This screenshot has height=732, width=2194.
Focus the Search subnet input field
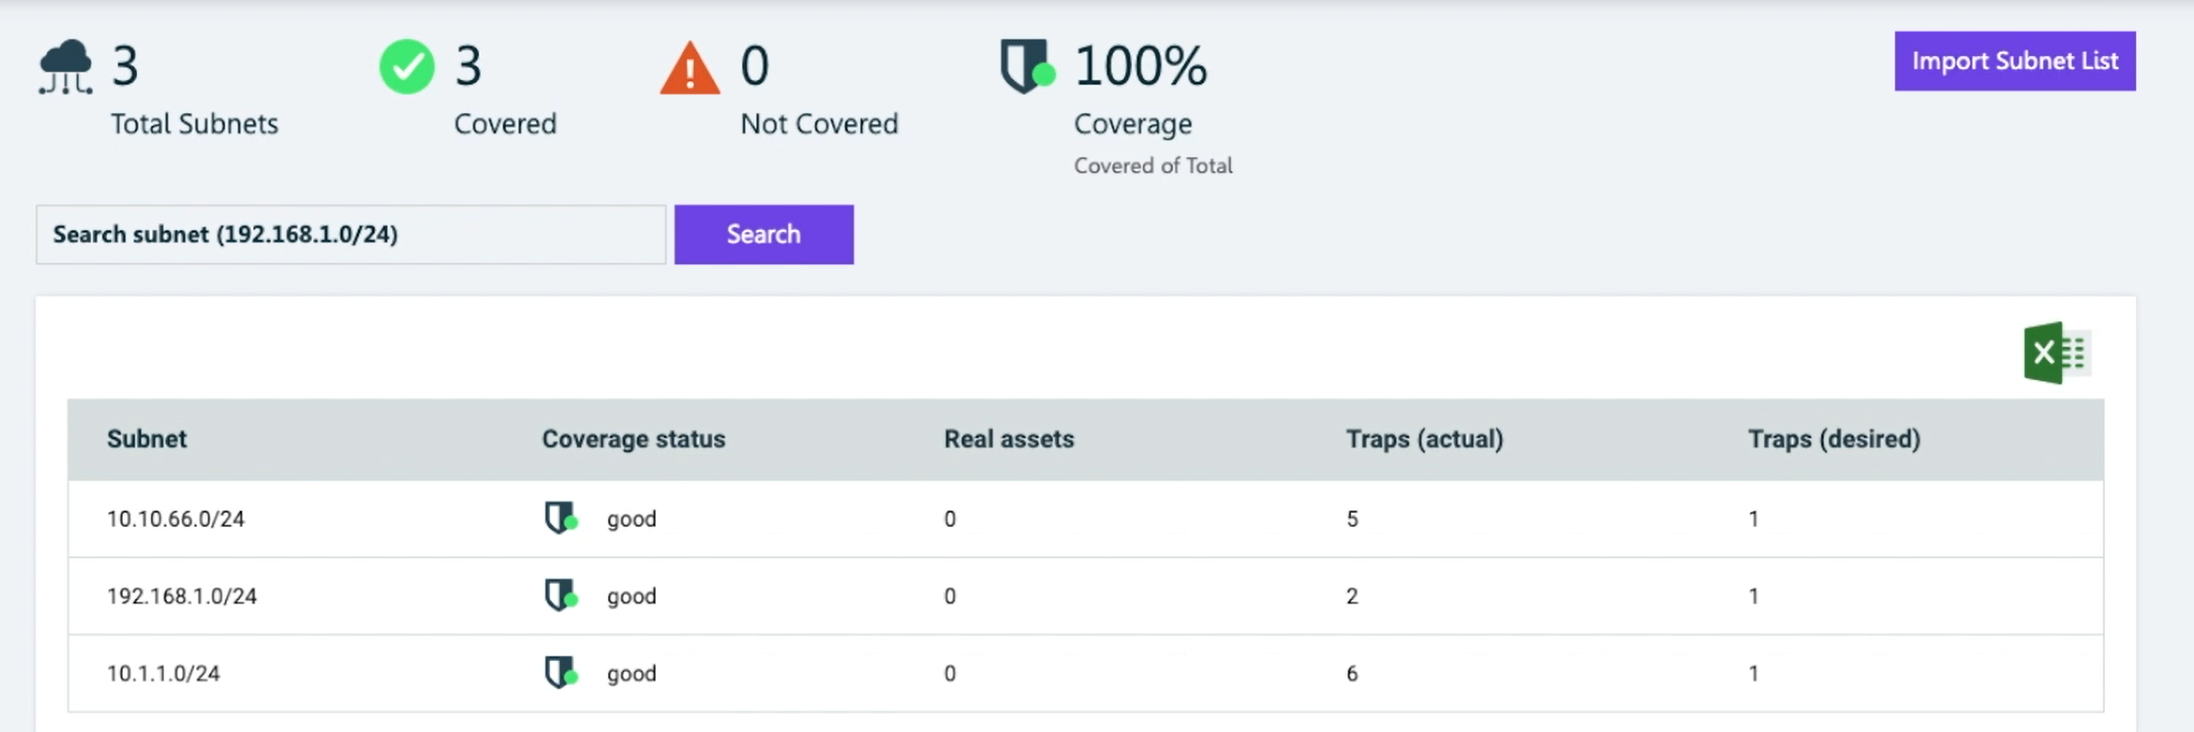(x=350, y=235)
